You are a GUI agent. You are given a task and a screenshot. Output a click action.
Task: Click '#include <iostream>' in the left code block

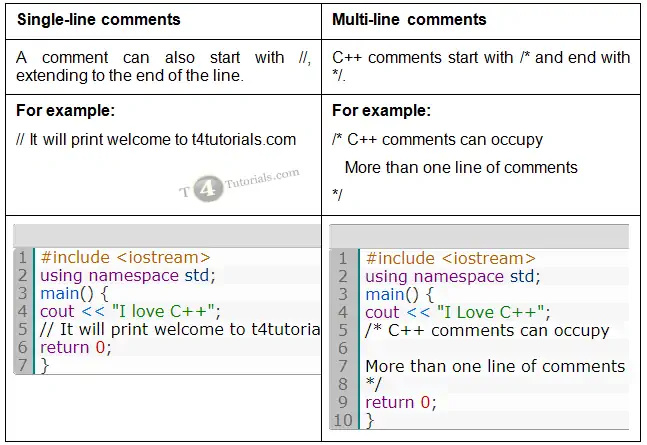coord(125,257)
